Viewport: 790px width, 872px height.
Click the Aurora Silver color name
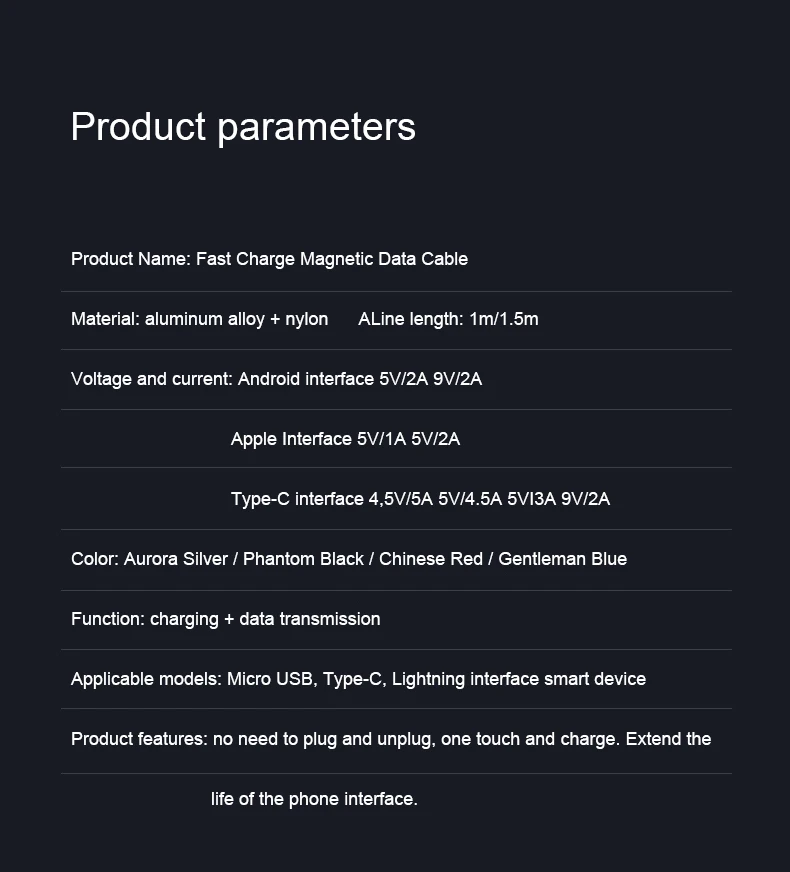[x=176, y=559]
